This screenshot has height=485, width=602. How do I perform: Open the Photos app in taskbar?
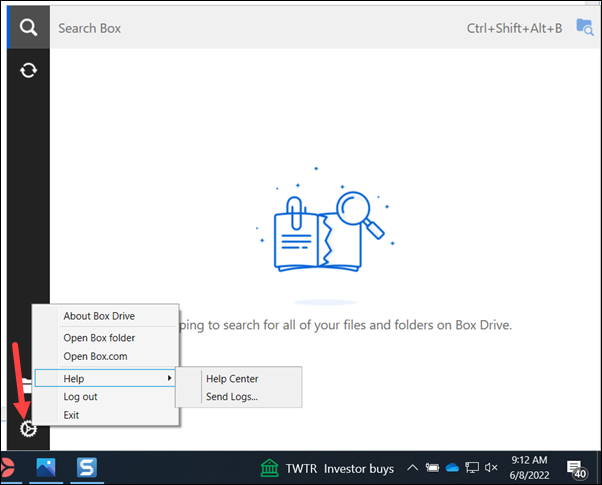coord(46,468)
